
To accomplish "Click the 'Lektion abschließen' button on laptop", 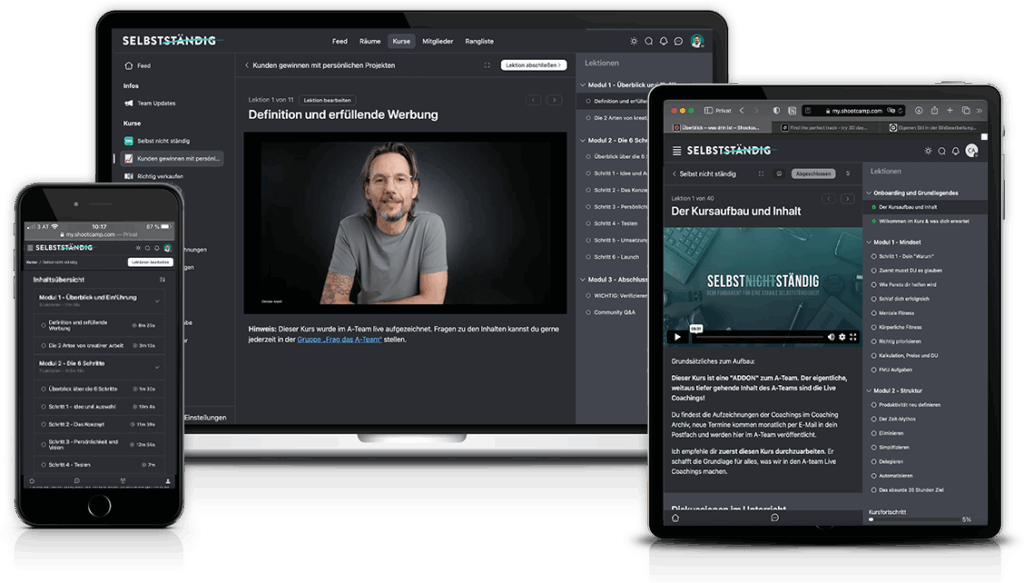I will coord(534,65).
